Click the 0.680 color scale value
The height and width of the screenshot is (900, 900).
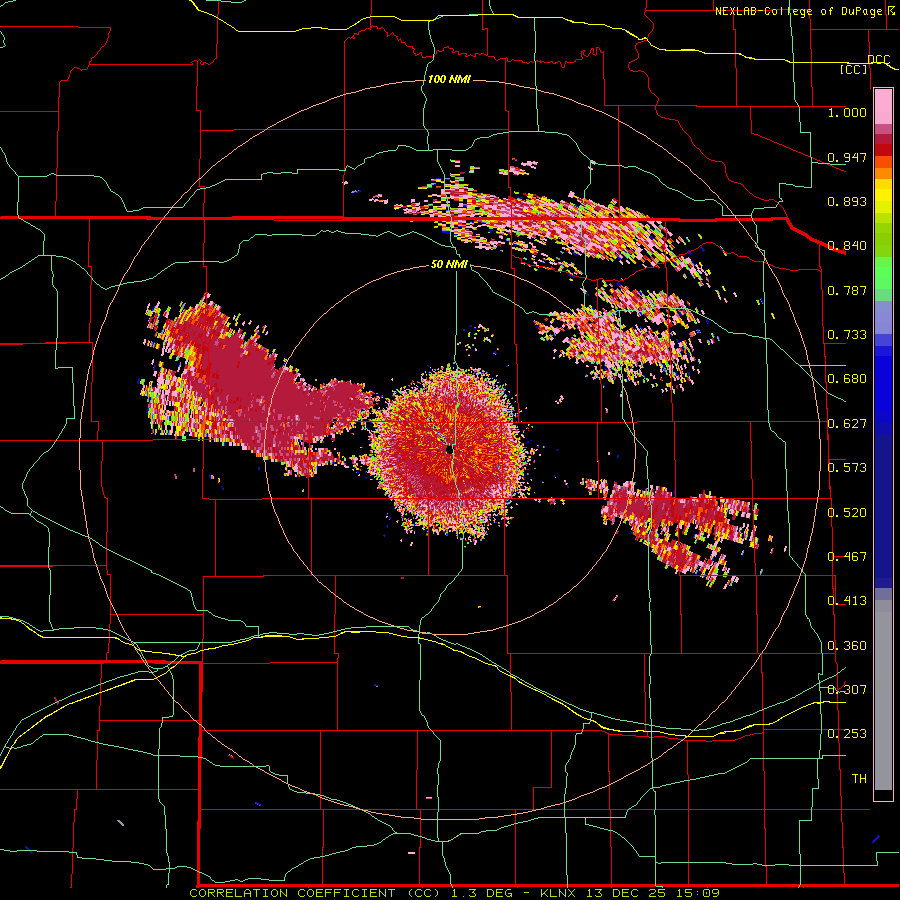[x=847, y=379]
